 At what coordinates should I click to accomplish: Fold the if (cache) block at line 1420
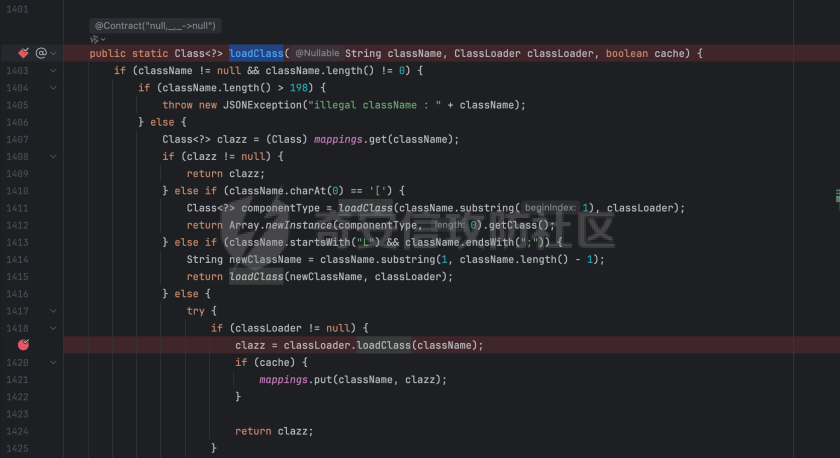click(x=54, y=362)
